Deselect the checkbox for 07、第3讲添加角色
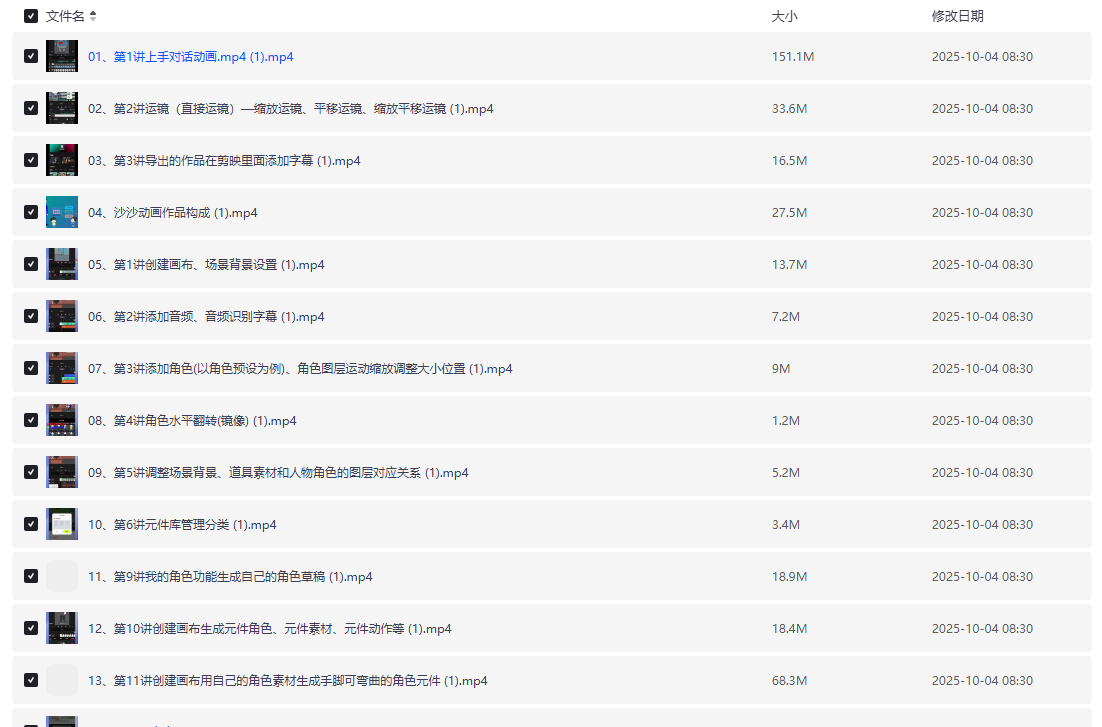This screenshot has height=727, width=1102. click(31, 369)
